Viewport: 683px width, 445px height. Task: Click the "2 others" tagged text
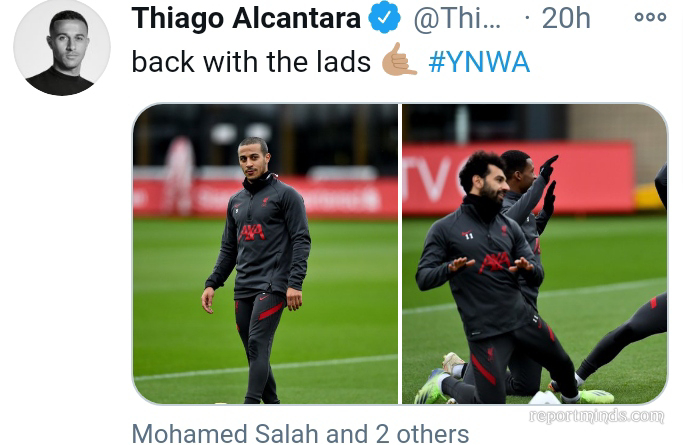click(422, 434)
